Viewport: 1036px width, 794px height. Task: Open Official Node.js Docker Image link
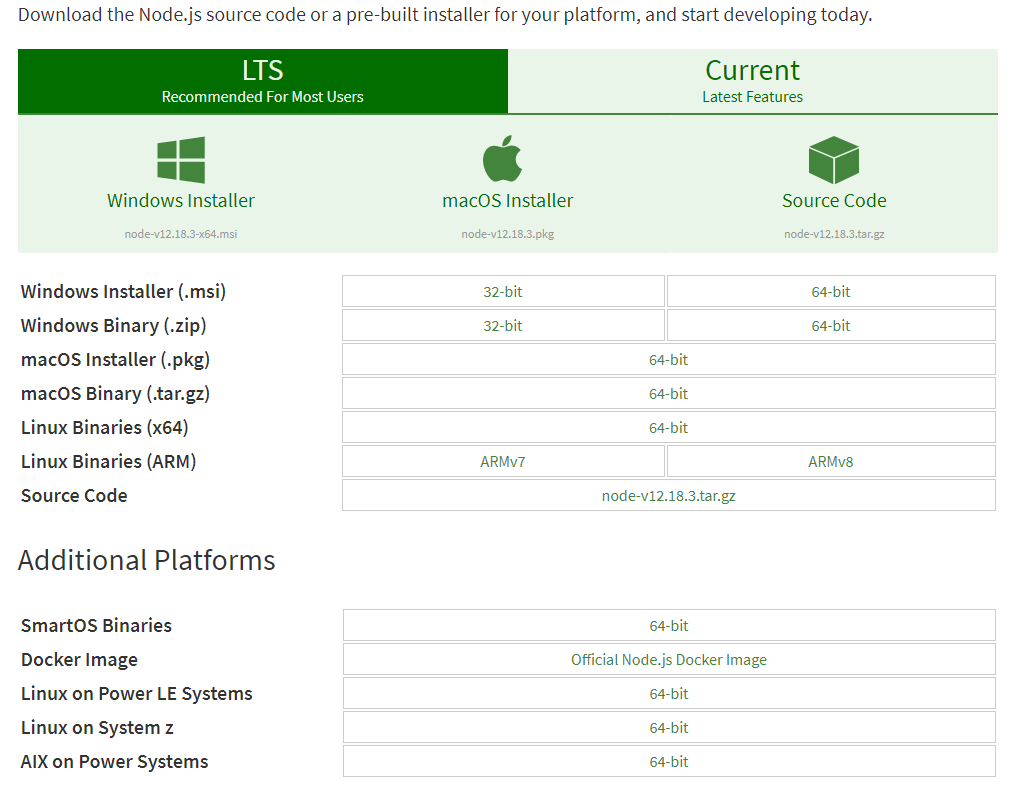(x=669, y=659)
